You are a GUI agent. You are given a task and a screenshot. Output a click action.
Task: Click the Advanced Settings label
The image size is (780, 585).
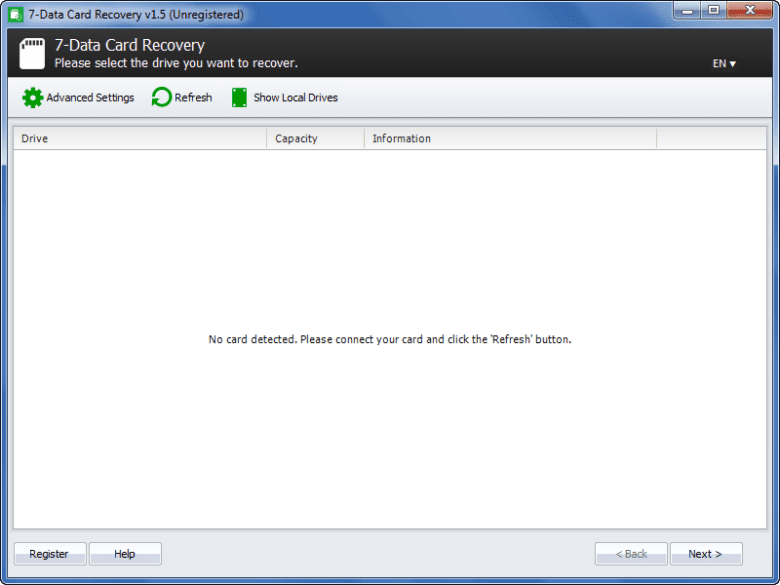pos(90,98)
